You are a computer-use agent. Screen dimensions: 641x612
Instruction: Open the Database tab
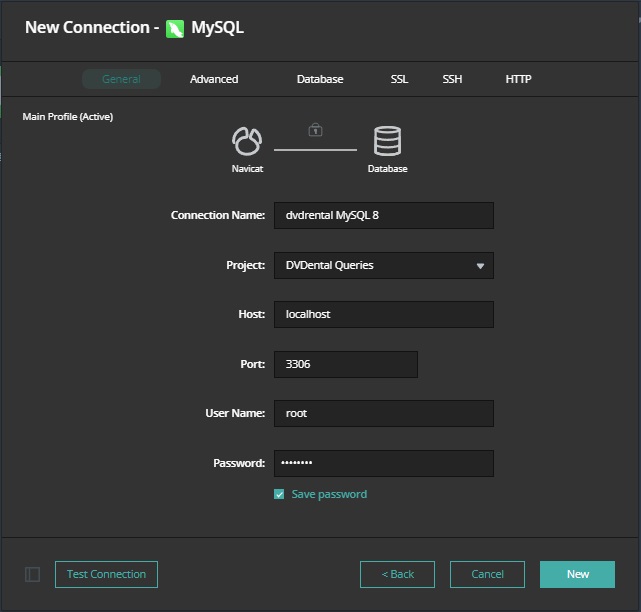coord(320,79)
